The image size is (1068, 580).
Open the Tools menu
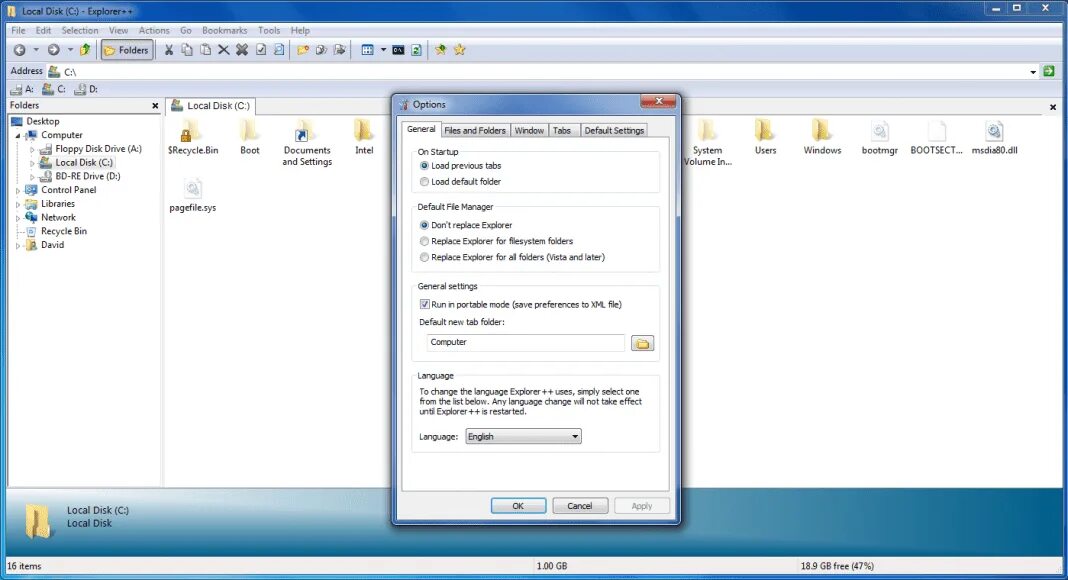click(x=269, y=30)
